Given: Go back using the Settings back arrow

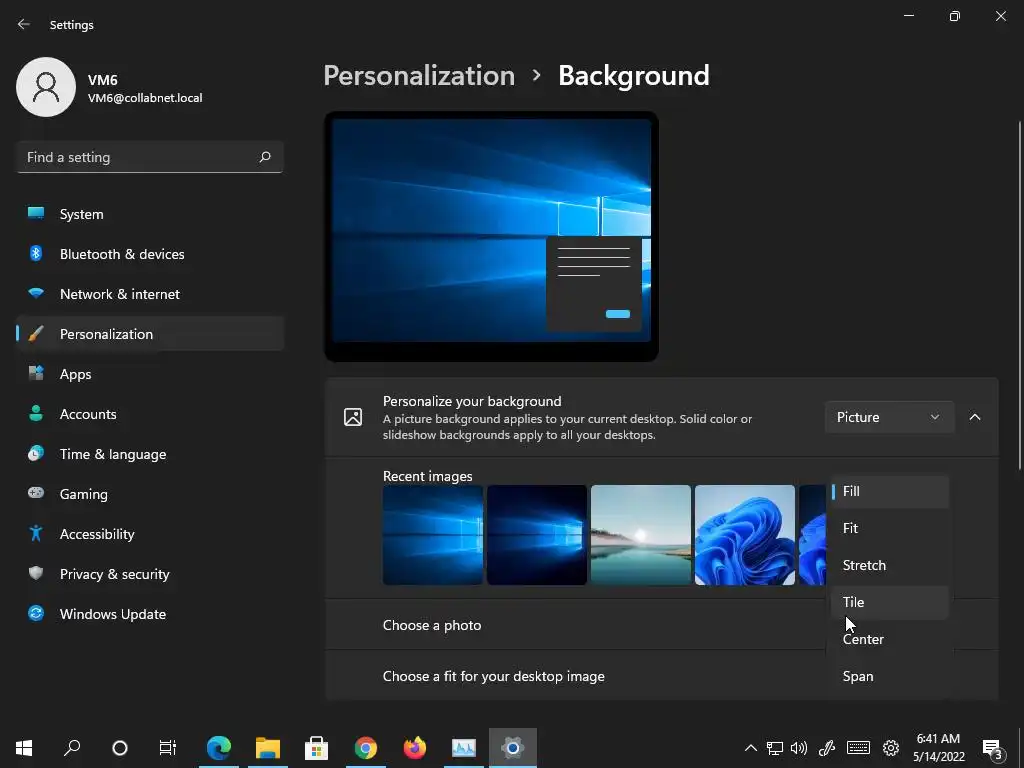Looking at the screenshot, I should coord(24,24).
